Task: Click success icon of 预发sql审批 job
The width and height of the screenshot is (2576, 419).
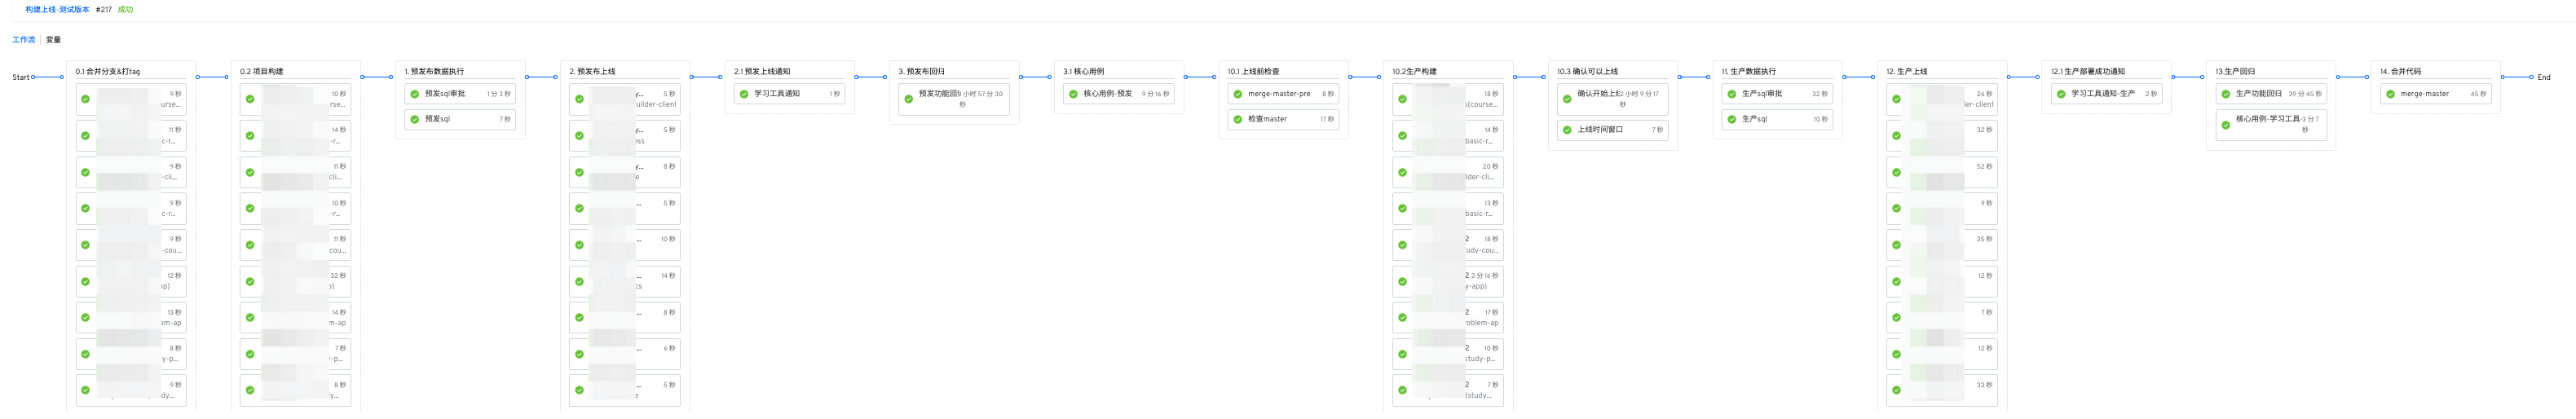Action: [414, 94]
